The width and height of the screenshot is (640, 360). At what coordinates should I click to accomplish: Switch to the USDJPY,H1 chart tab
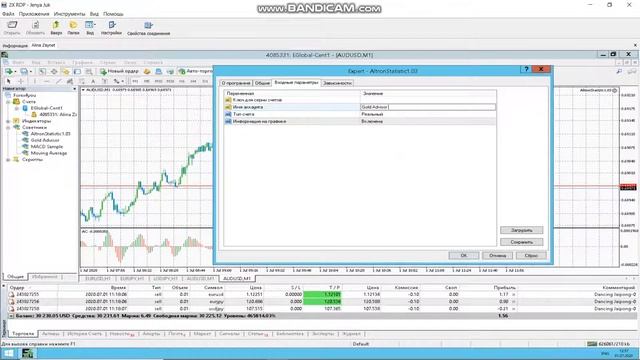point(165,278)
